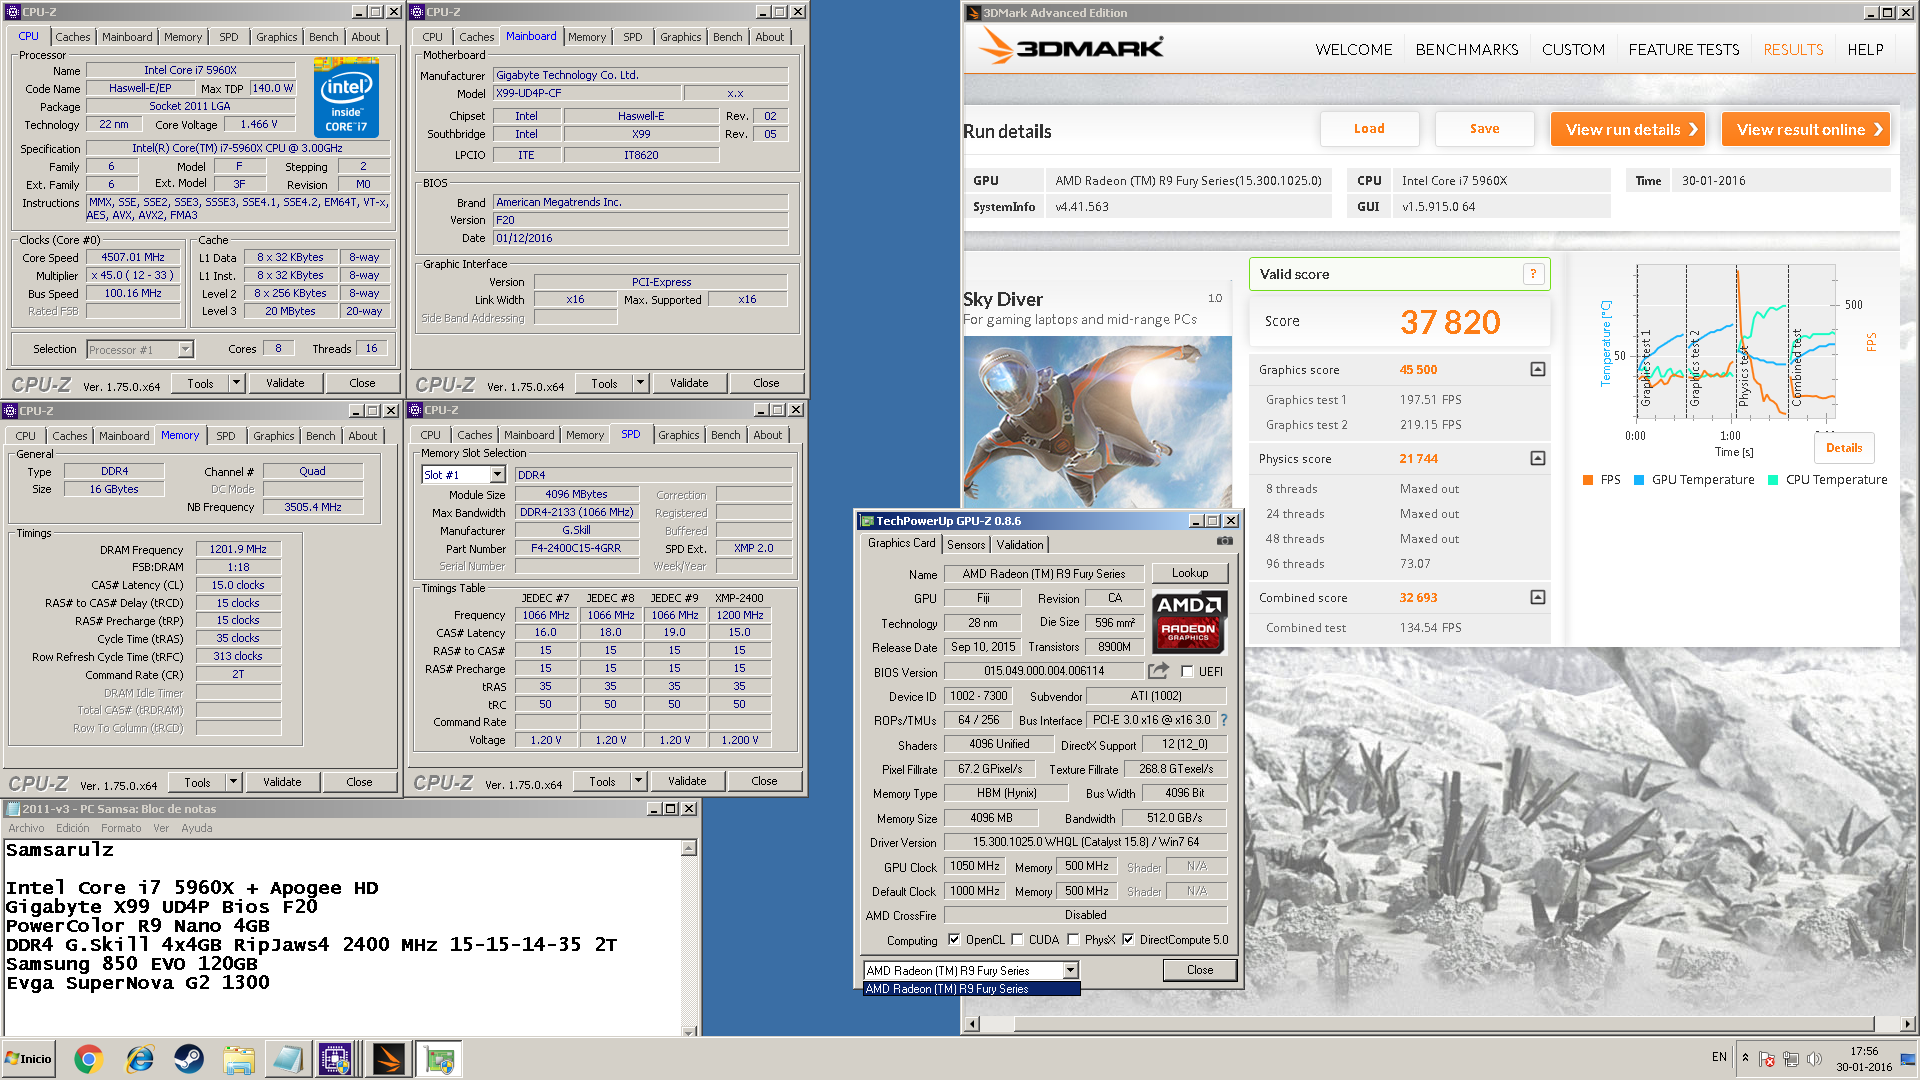Toggle the PhysX checkbox
Screen dimensions: 1920x1080
tap(1073, 940)
